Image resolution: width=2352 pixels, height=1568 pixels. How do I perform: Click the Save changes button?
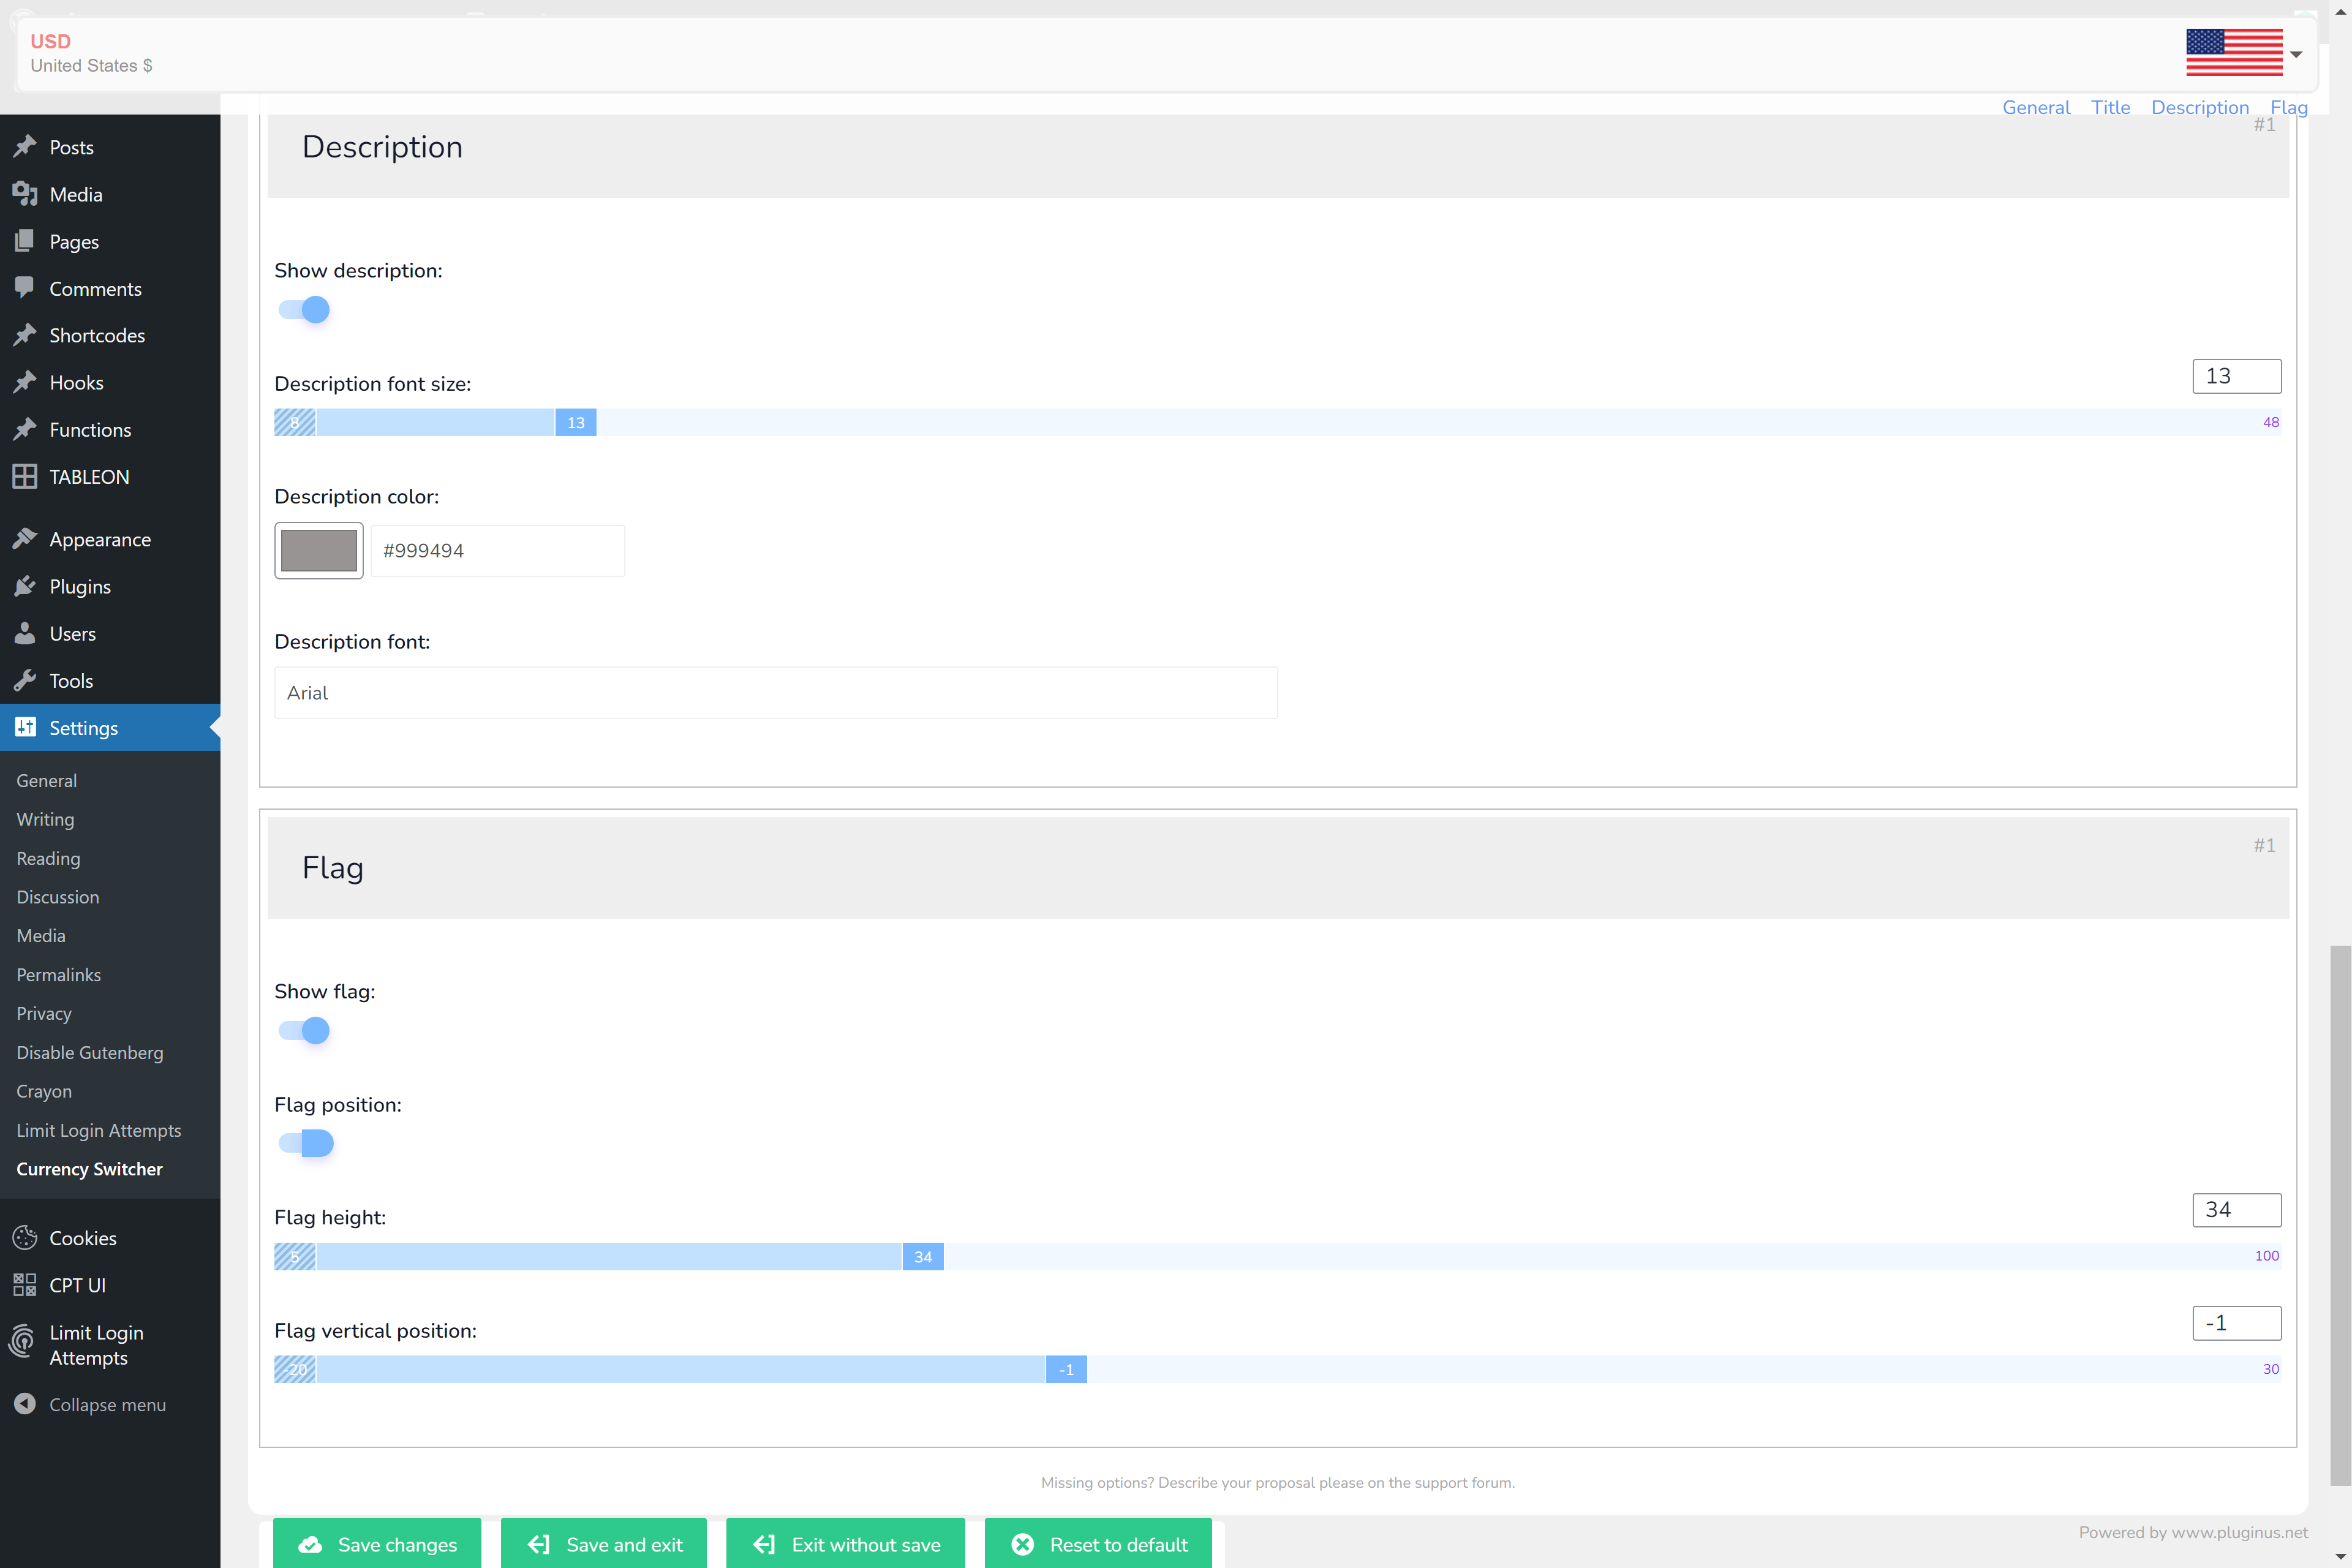click(x=377, y=1543)
